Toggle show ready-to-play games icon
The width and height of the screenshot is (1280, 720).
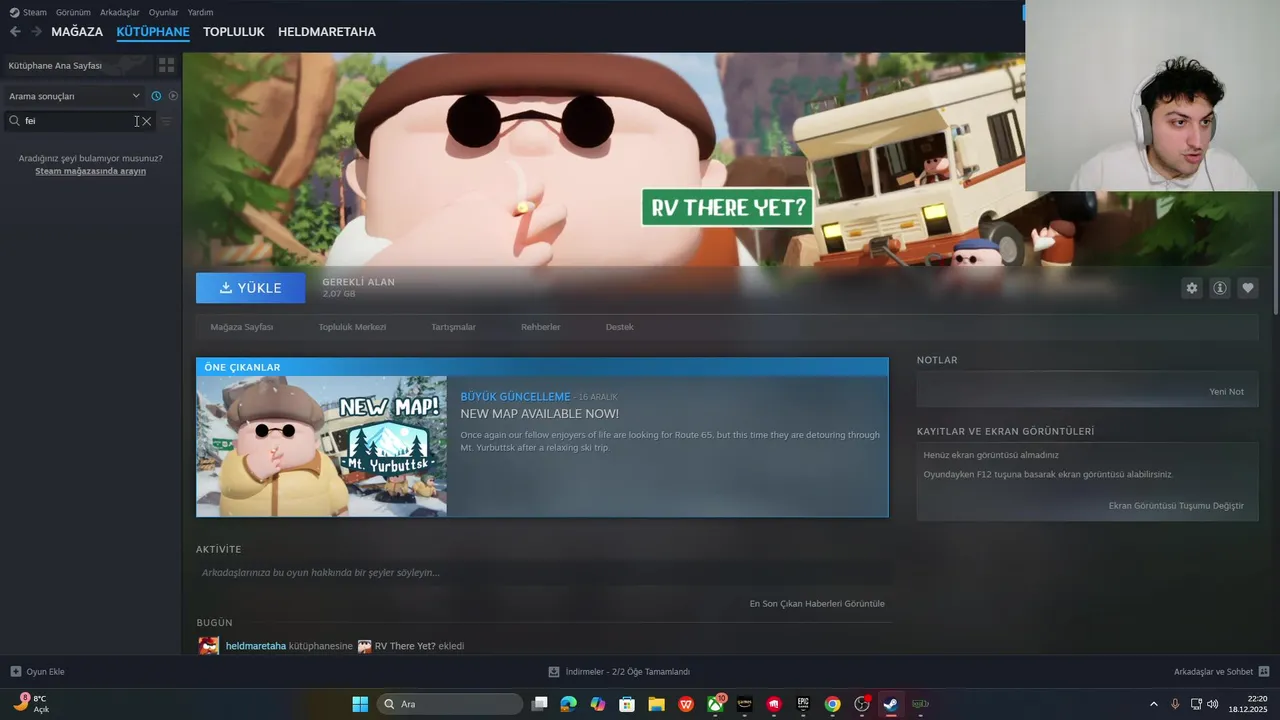[x=173, y=96]
